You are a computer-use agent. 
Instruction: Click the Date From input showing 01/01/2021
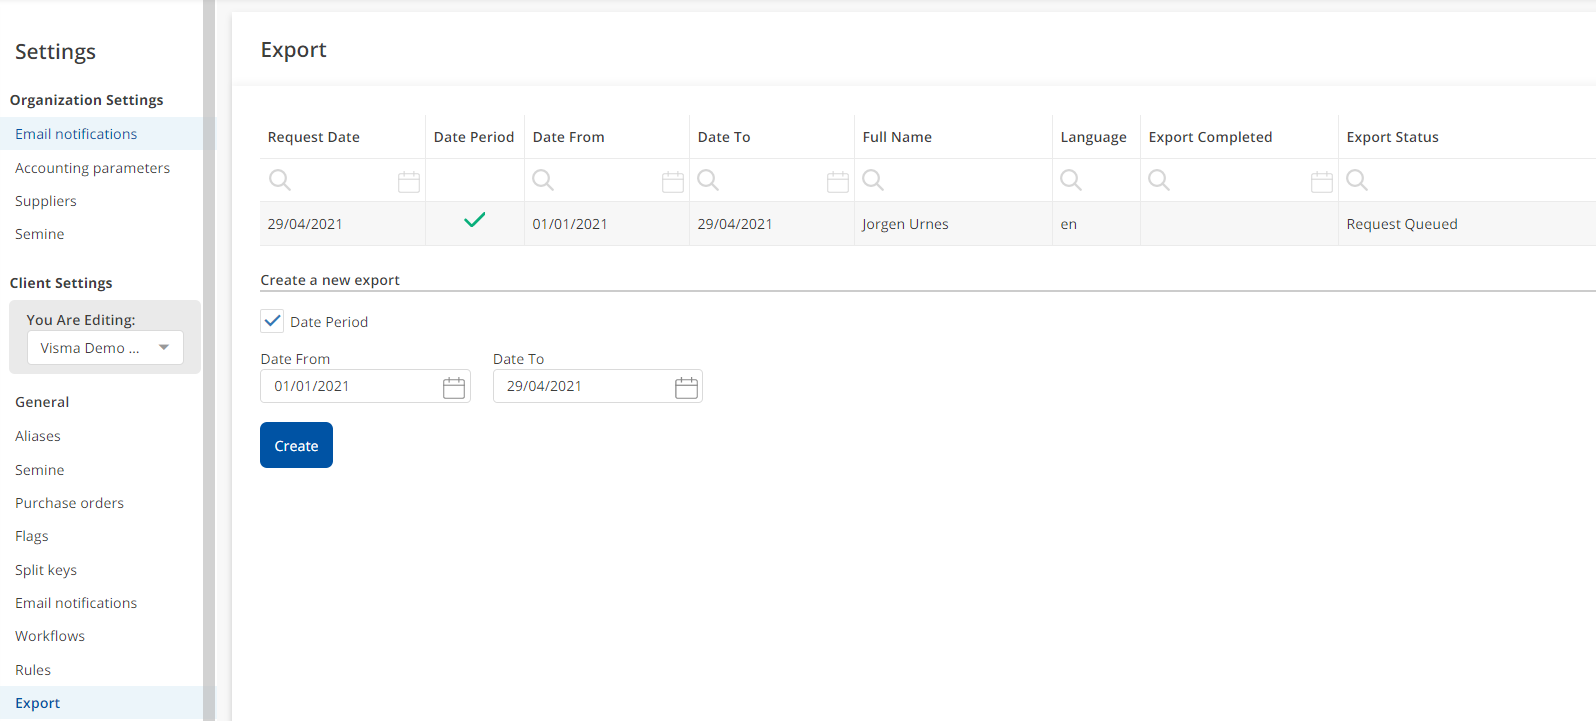[x=350, y=387]
